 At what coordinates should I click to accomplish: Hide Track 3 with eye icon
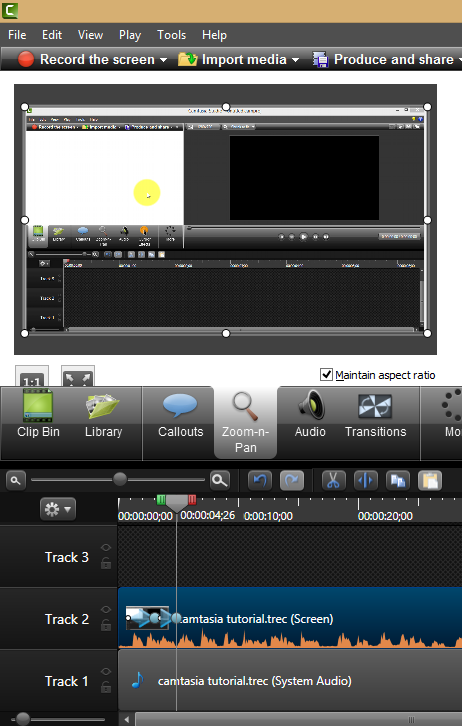coord(106,548)
